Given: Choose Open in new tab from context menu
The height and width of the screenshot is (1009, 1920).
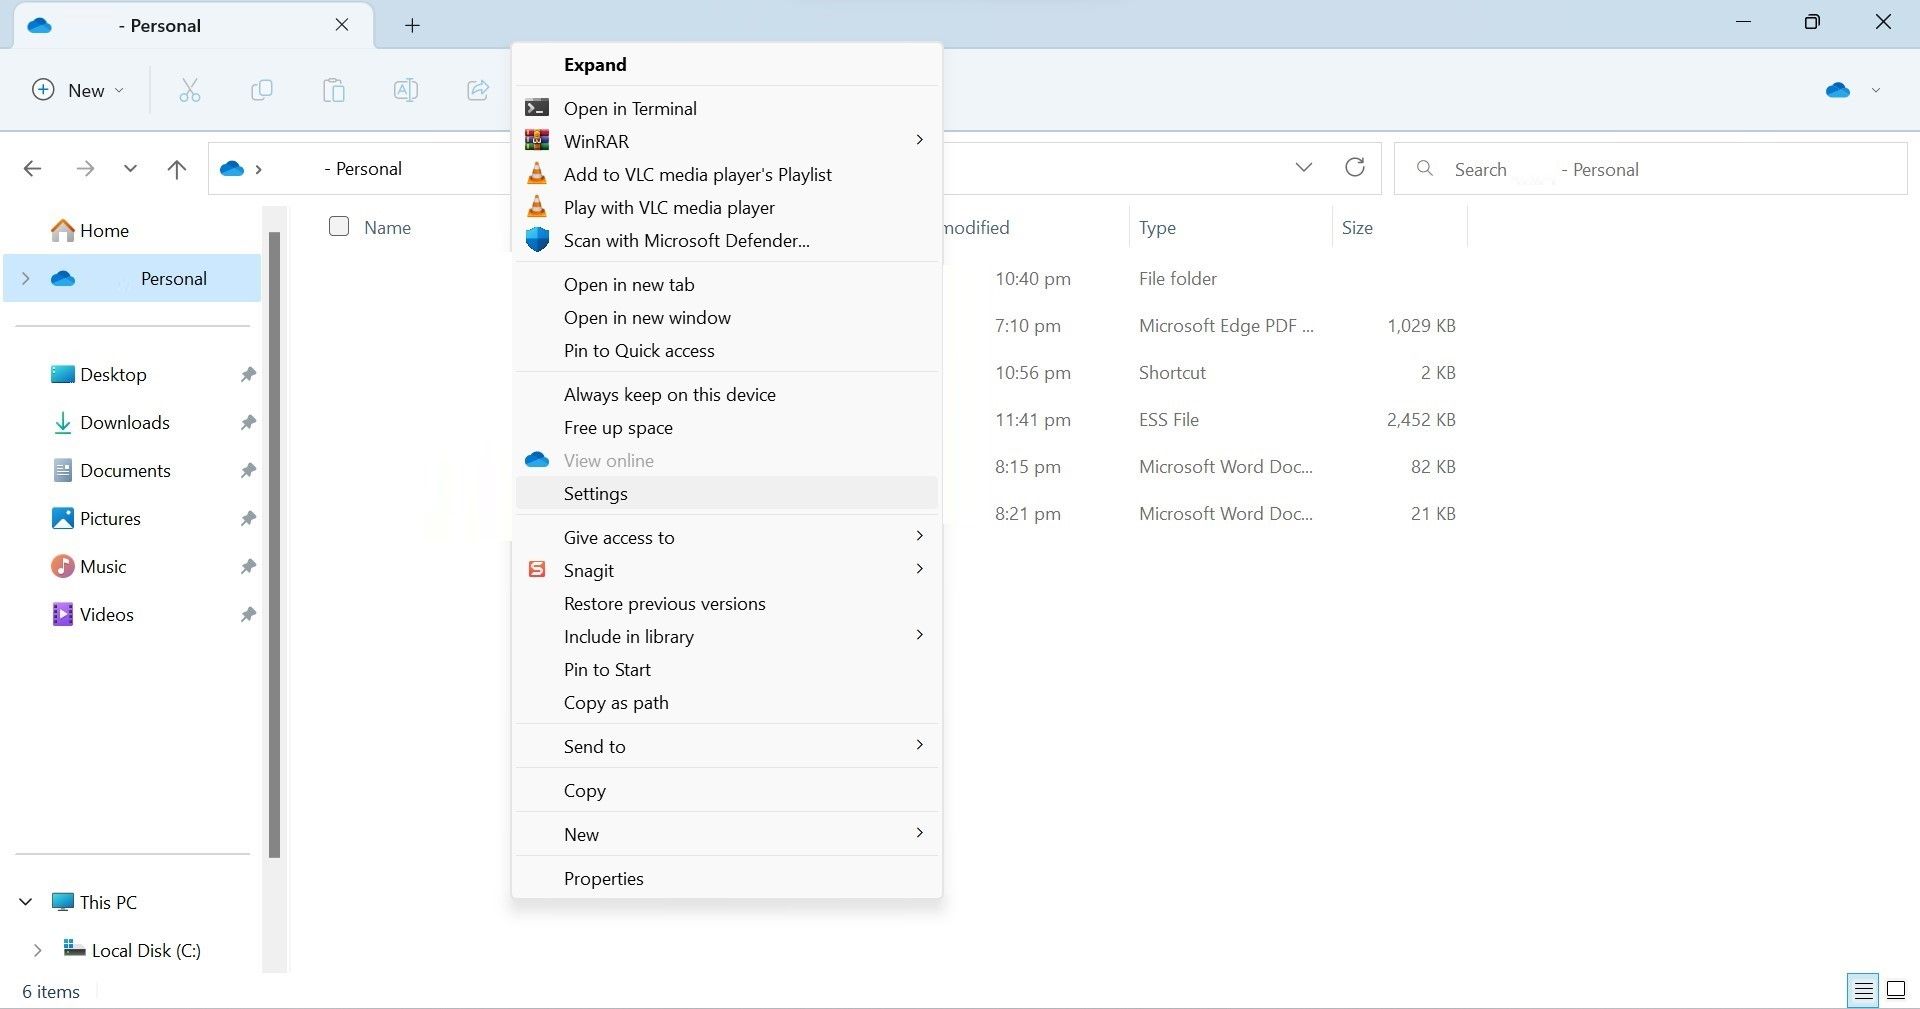Looking at the screenshot, I should [629, 284].
